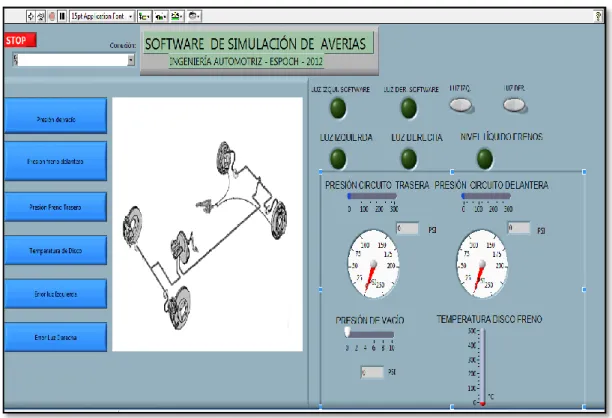Click the TEMPERATURA DISCO FRENO thermometer

(x=482, y=367)
